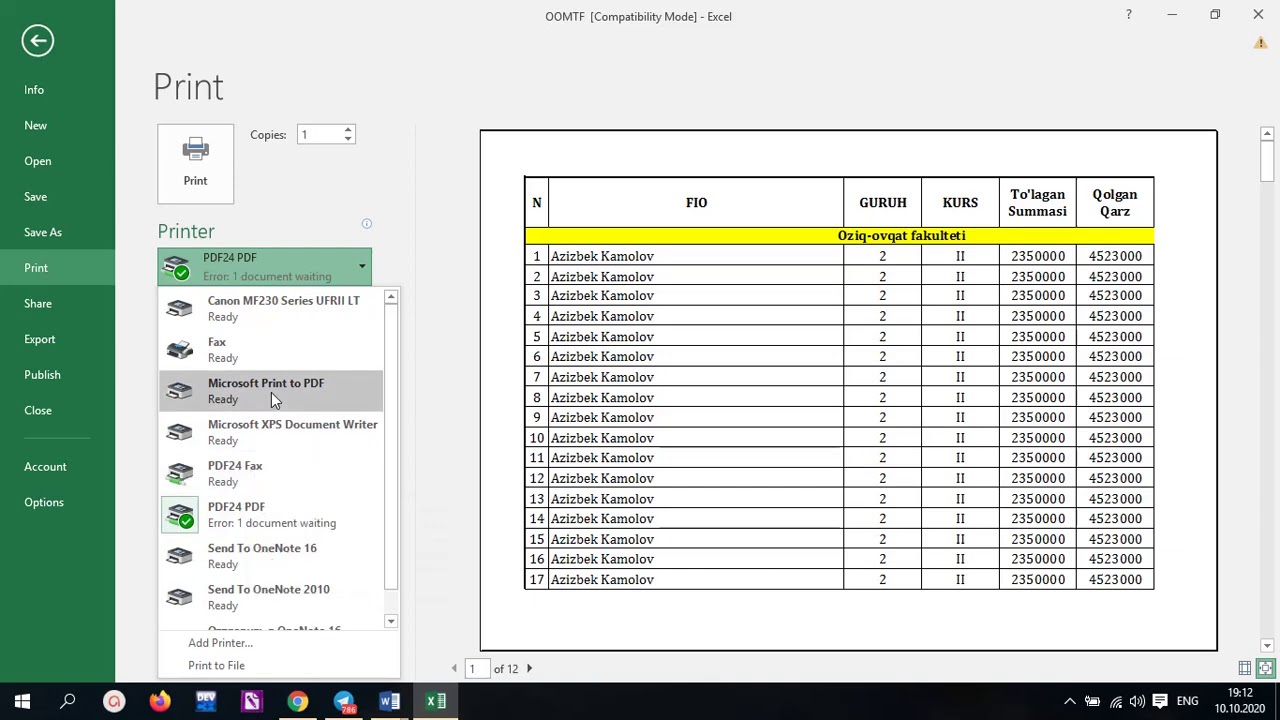Viewport: 1280px width, 720px height.
Task: Switch to Word in the taskbar
Action: point(389,702)
